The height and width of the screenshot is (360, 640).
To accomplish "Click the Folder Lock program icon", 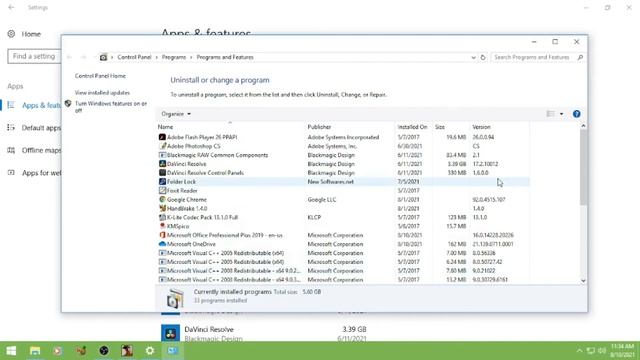I will (x=162, y=182).
